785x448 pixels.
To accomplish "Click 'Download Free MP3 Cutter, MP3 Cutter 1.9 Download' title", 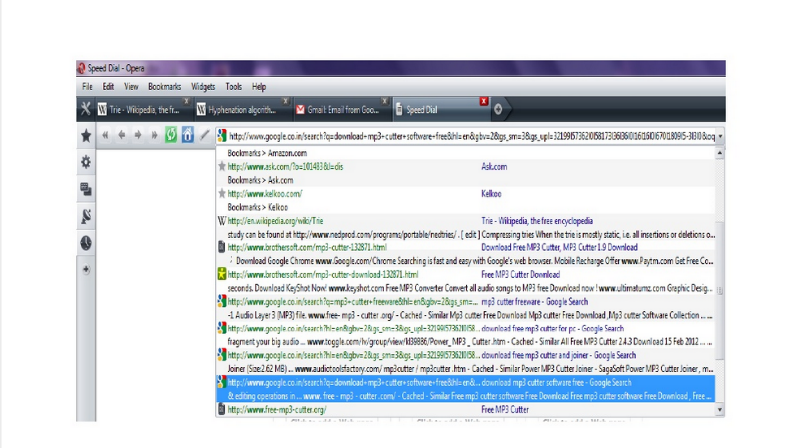I will pyautogui.click(x=559, y=247).
